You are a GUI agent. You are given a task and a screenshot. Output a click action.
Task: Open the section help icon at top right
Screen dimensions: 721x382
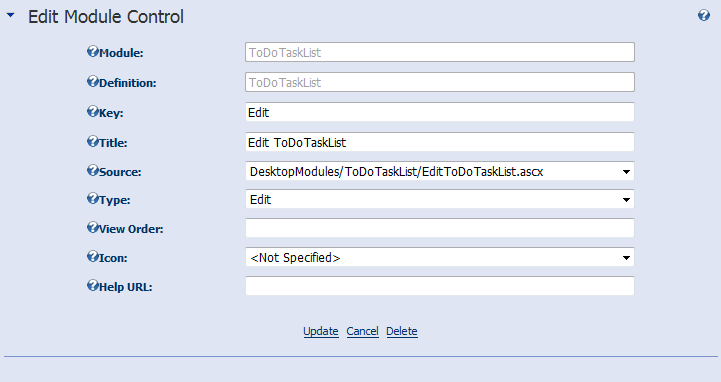point(704,15)
